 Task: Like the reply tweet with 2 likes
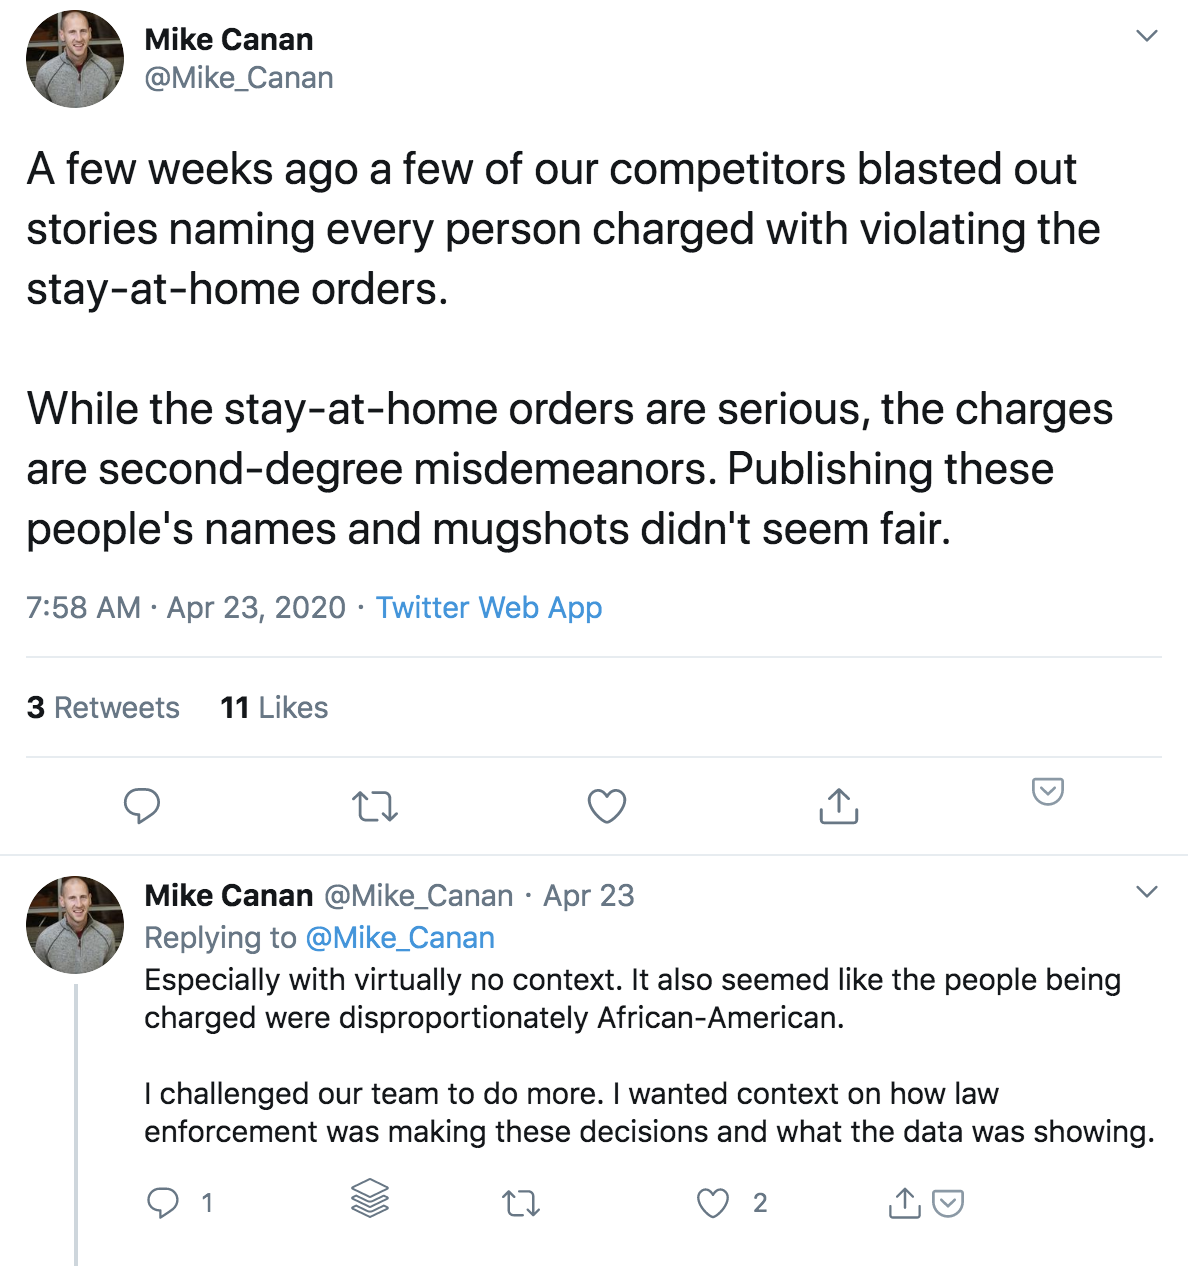[x=713, y=1203]
